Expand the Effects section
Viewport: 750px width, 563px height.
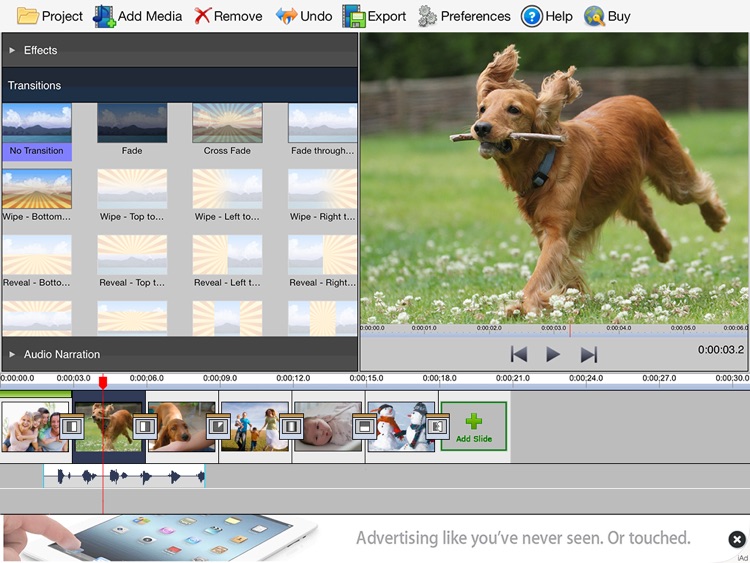179,50
